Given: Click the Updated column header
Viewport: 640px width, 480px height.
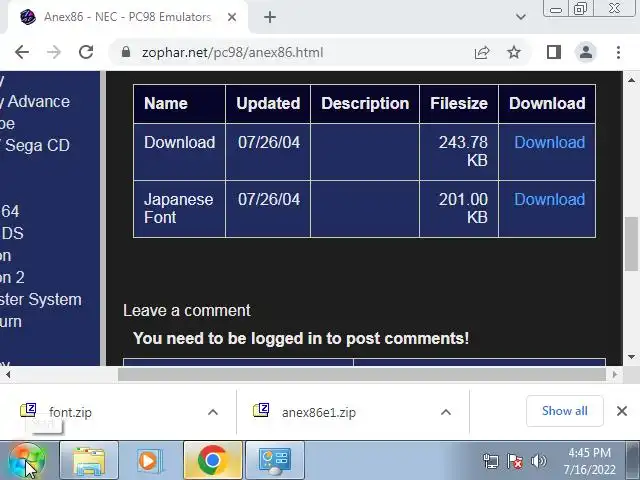Looking at the screenshot, I should point(268,103).
